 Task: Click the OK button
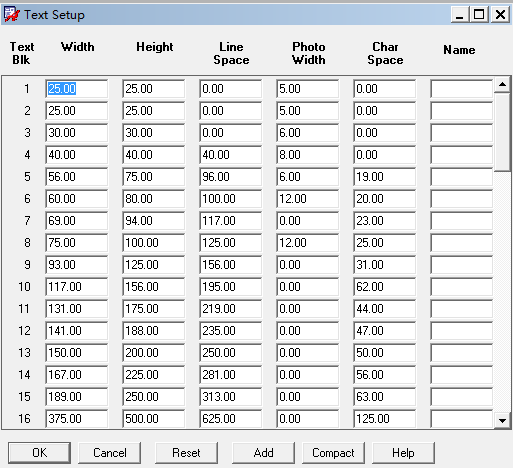click(39, 453)
